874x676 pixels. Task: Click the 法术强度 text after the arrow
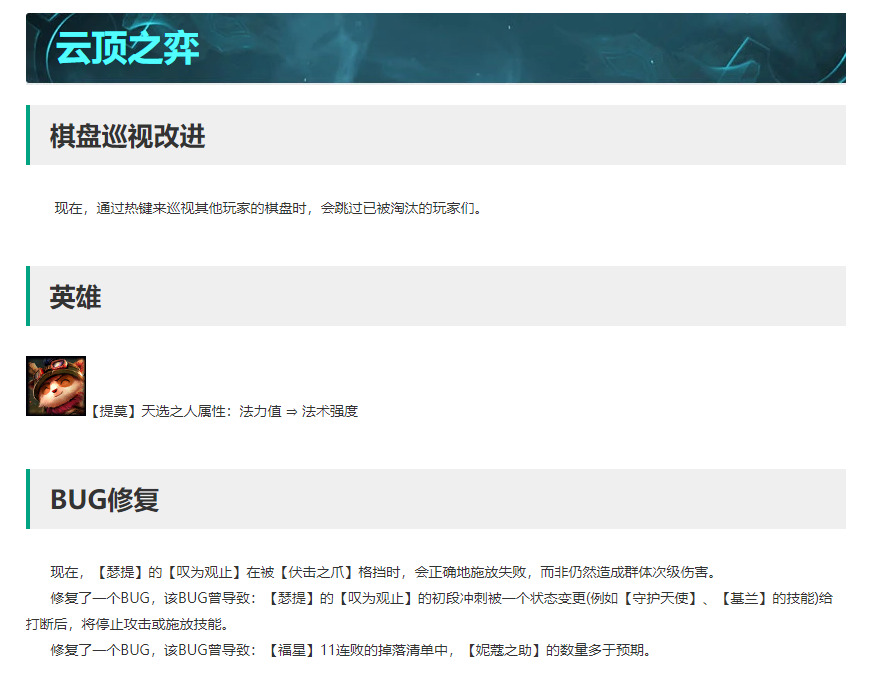pyautogui.click(x=330, y=411)
